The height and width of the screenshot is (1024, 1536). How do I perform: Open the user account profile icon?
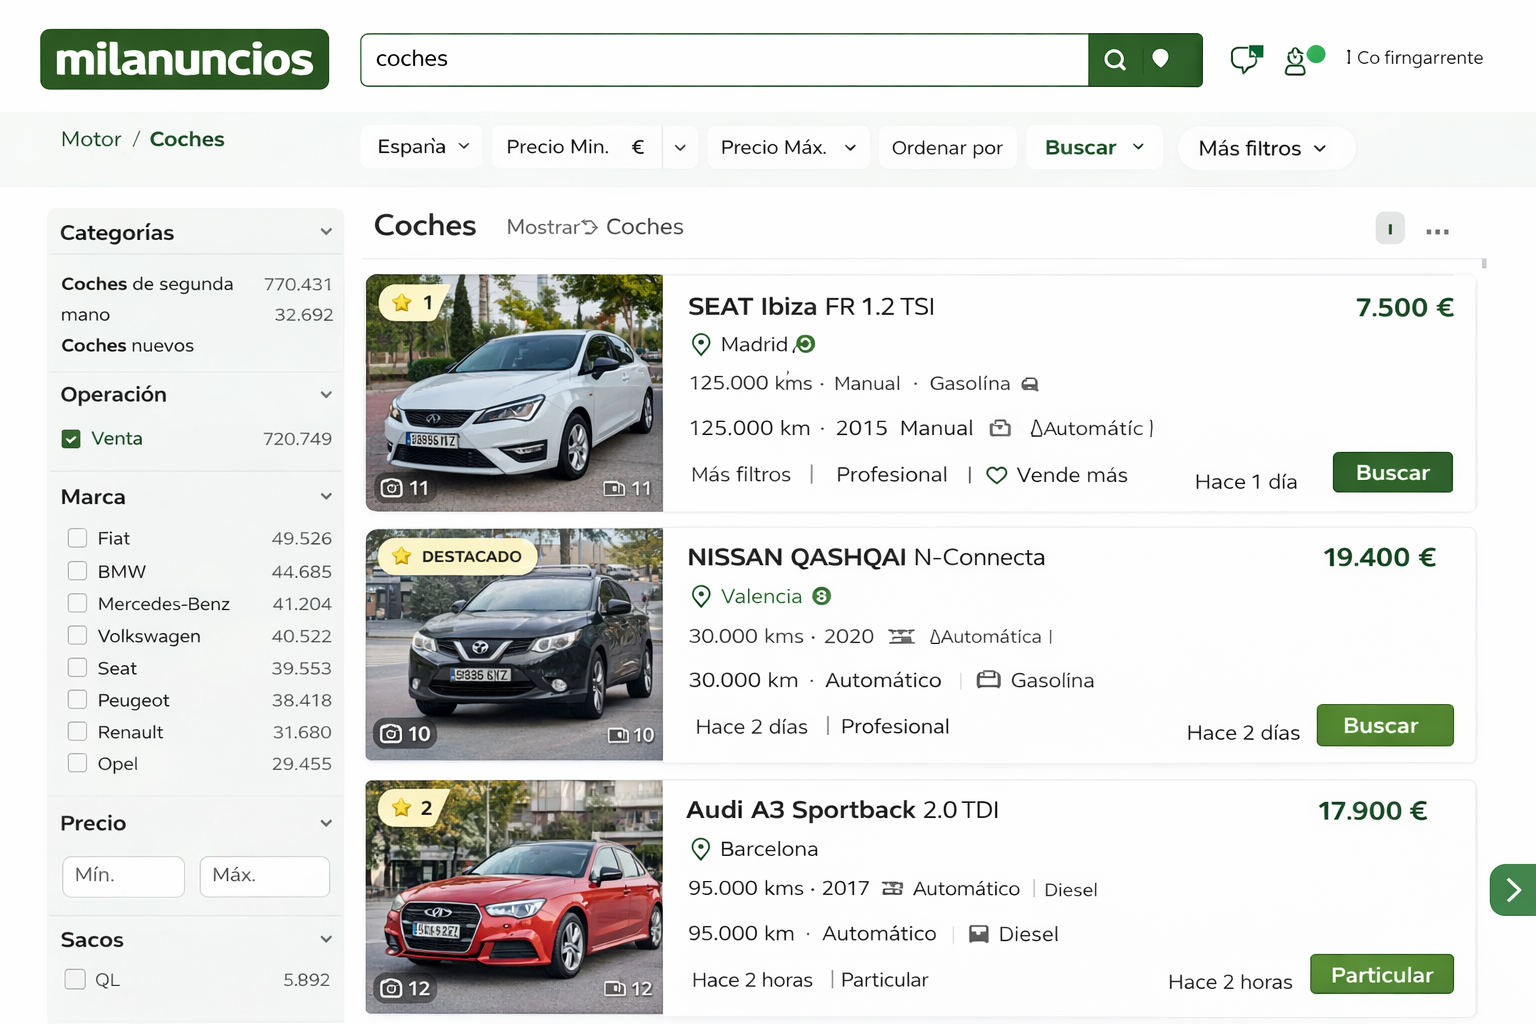click(1296, 62)
